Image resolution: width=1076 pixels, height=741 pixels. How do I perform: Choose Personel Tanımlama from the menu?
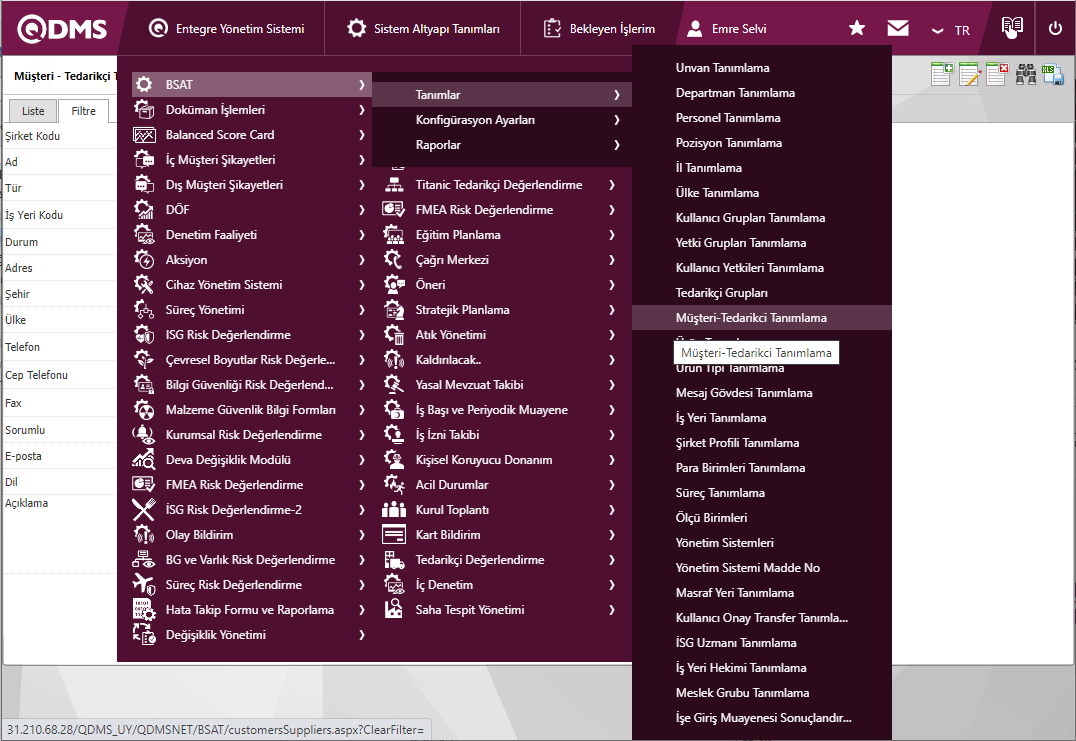tap(728, 118)
